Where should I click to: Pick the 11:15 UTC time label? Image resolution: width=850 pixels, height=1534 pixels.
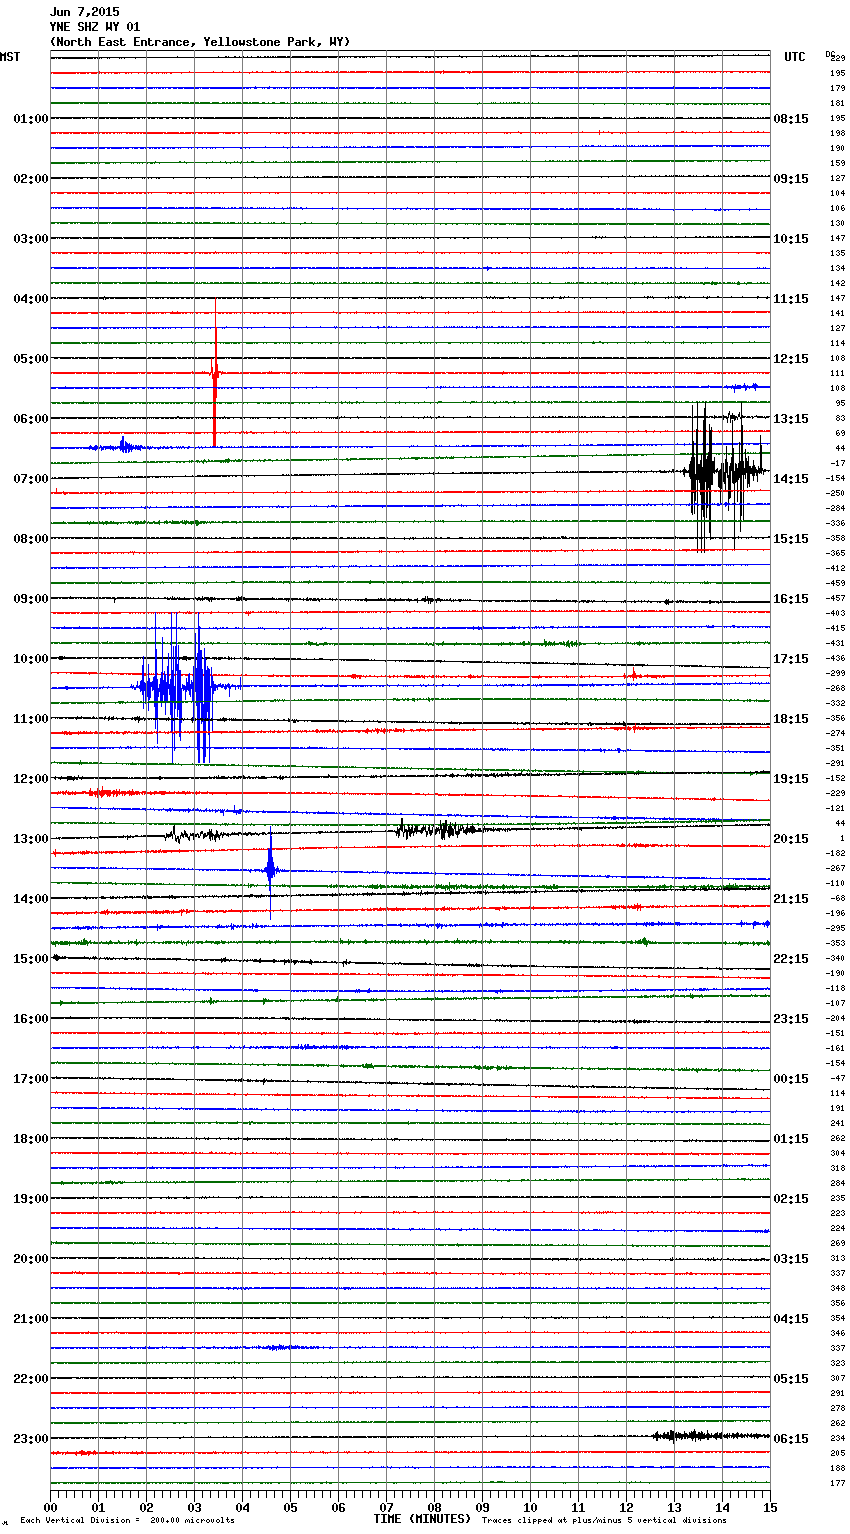(791, 299)
